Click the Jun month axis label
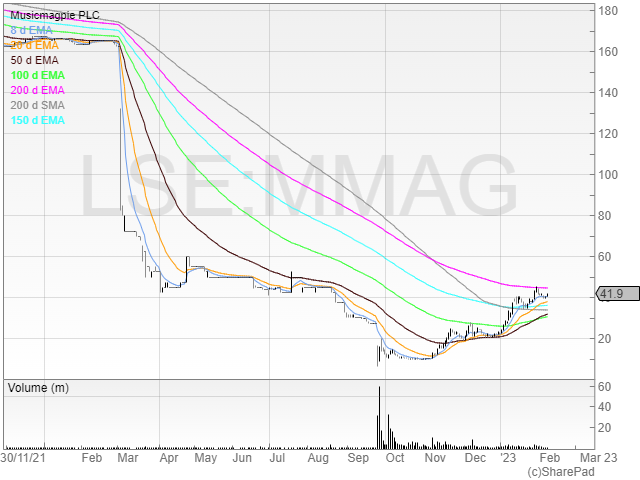Image resolution: width=640 pixels, height=480 pixels. tap(242, 458)
